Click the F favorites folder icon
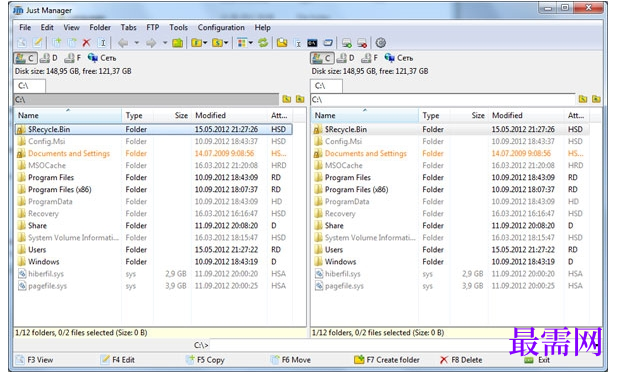Viewport: 621px width, 373px height. click(x=196, y=43)
